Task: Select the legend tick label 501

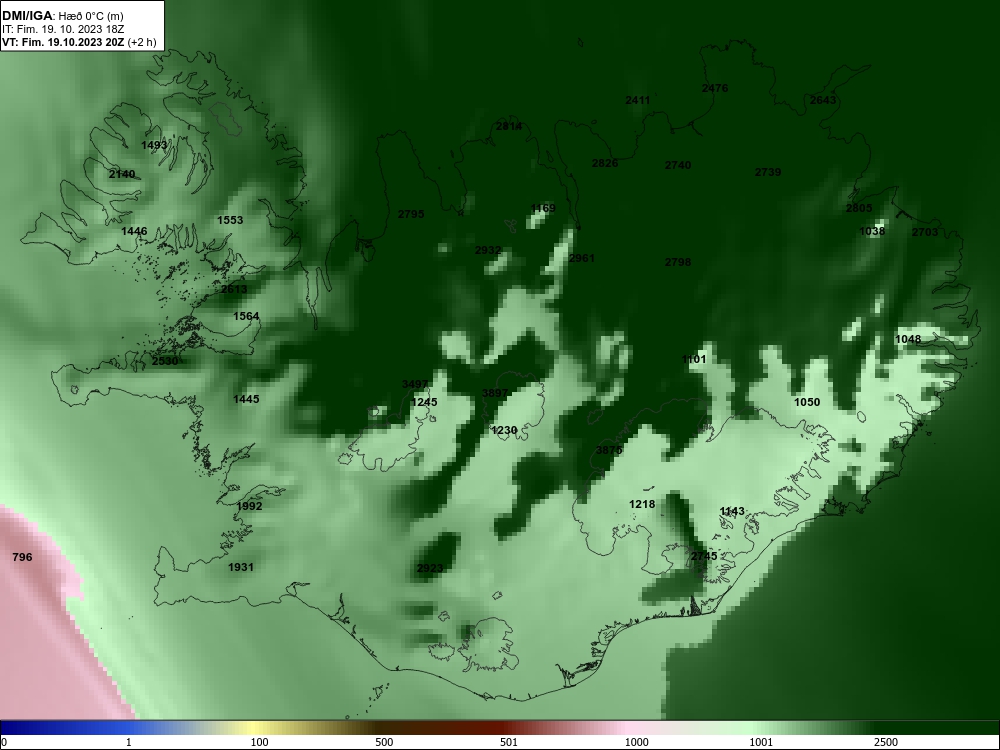Action: click(509, 742)
